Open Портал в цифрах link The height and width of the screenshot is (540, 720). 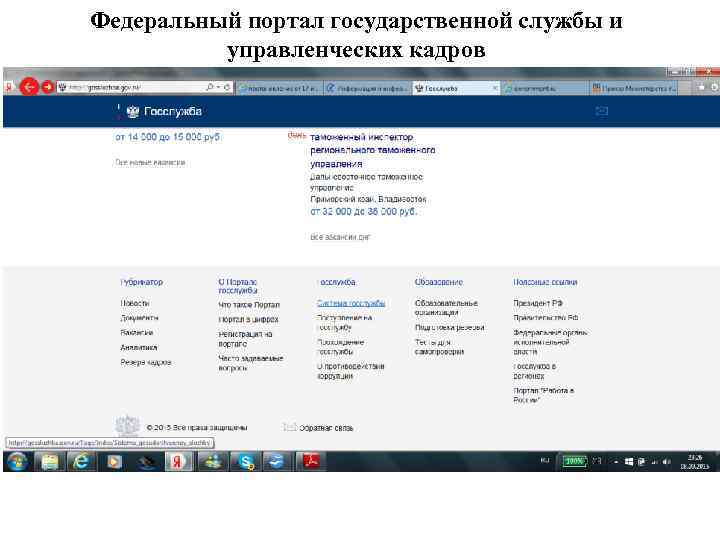(x=248, y=319)
